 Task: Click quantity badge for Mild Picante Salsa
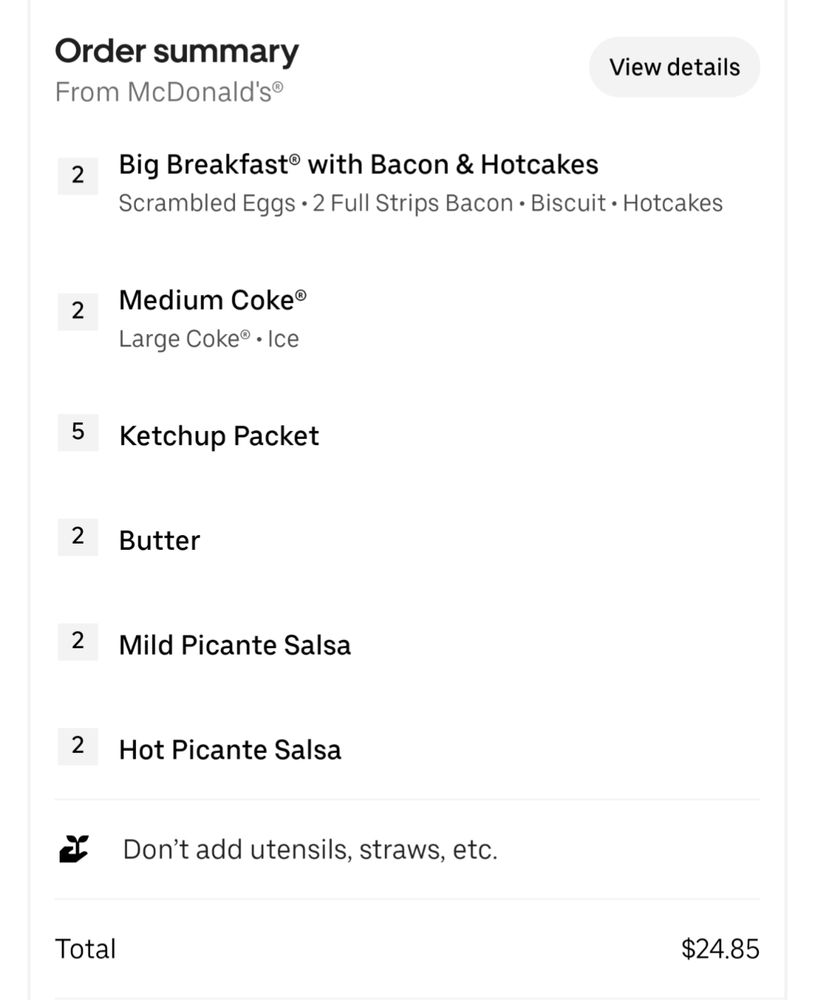tap(77, 641)
